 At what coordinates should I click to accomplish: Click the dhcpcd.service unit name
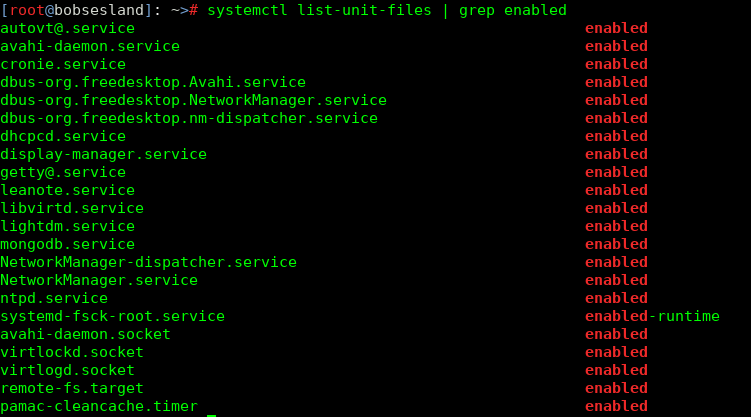point(63,136)
